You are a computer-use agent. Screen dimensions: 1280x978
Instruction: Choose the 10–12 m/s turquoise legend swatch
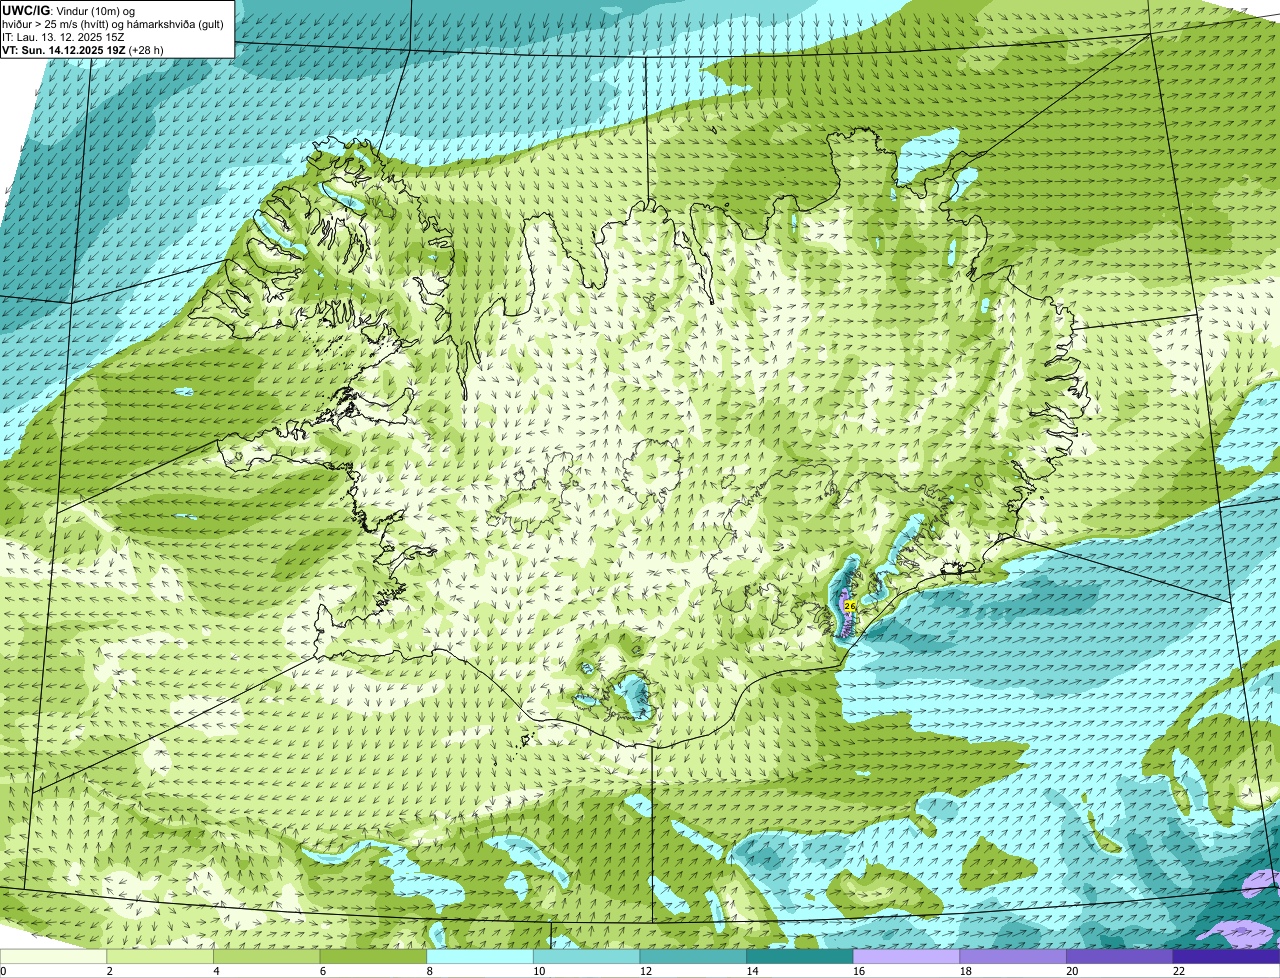[x=586, y=956]
